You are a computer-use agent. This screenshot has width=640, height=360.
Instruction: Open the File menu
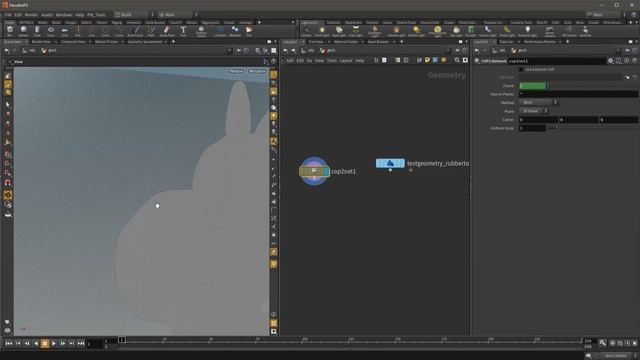pyautogui.click(x=8, y=15)
